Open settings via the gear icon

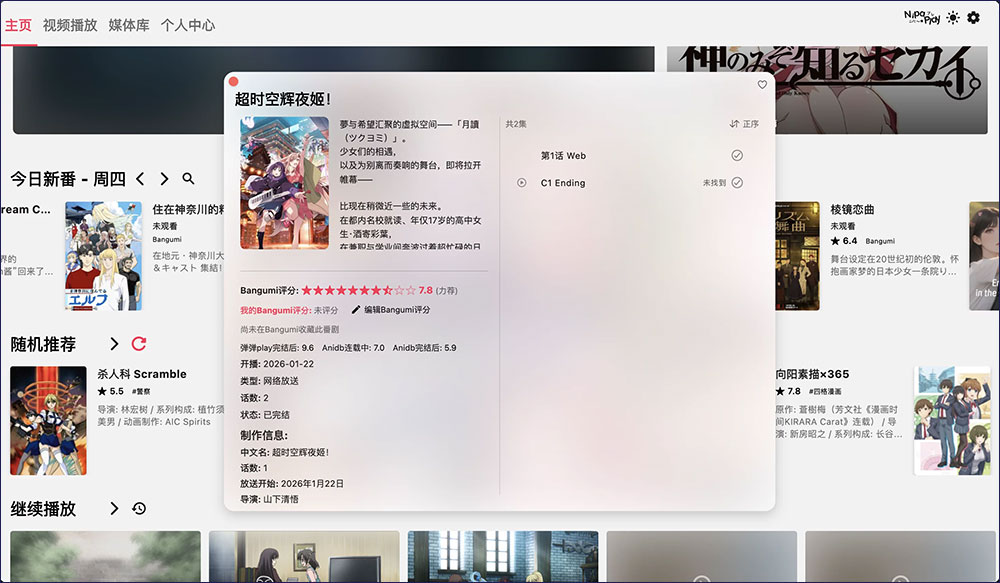(x=973, y=18)
